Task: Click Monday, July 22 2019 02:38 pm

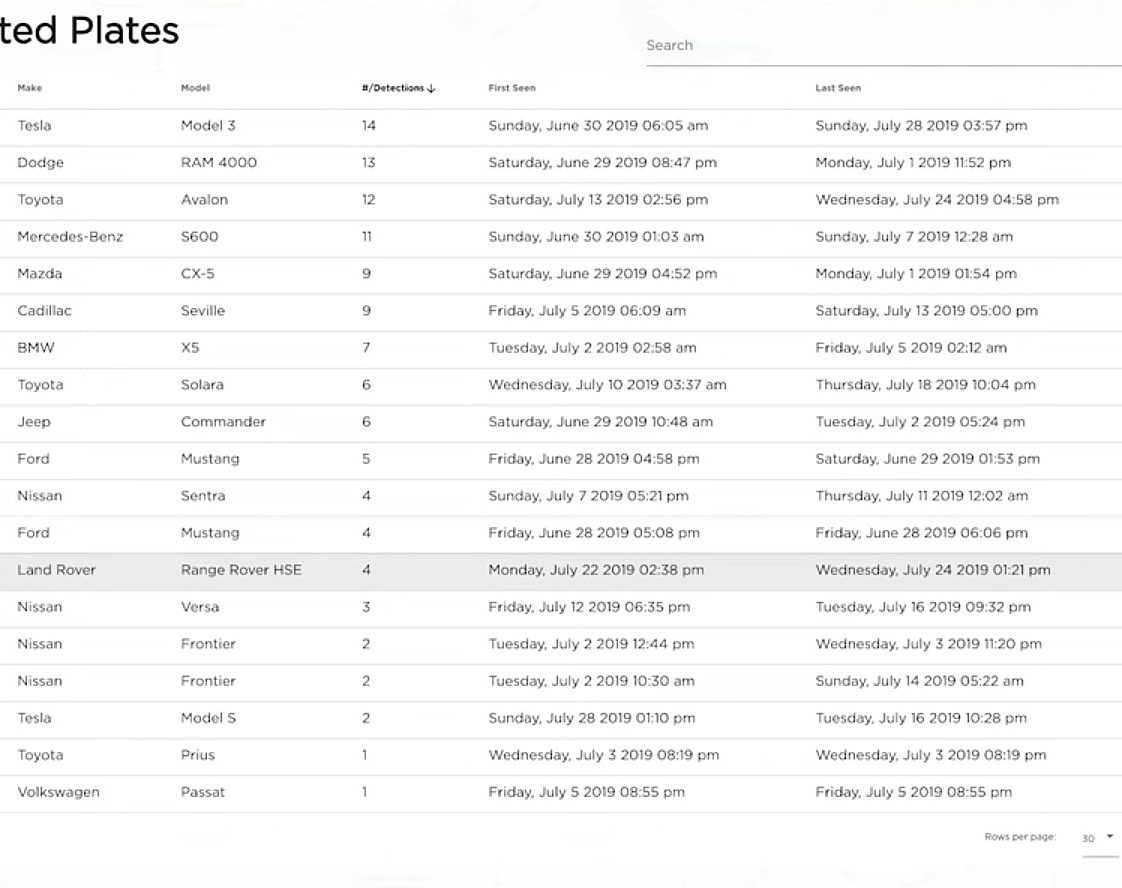Action: 596,570
